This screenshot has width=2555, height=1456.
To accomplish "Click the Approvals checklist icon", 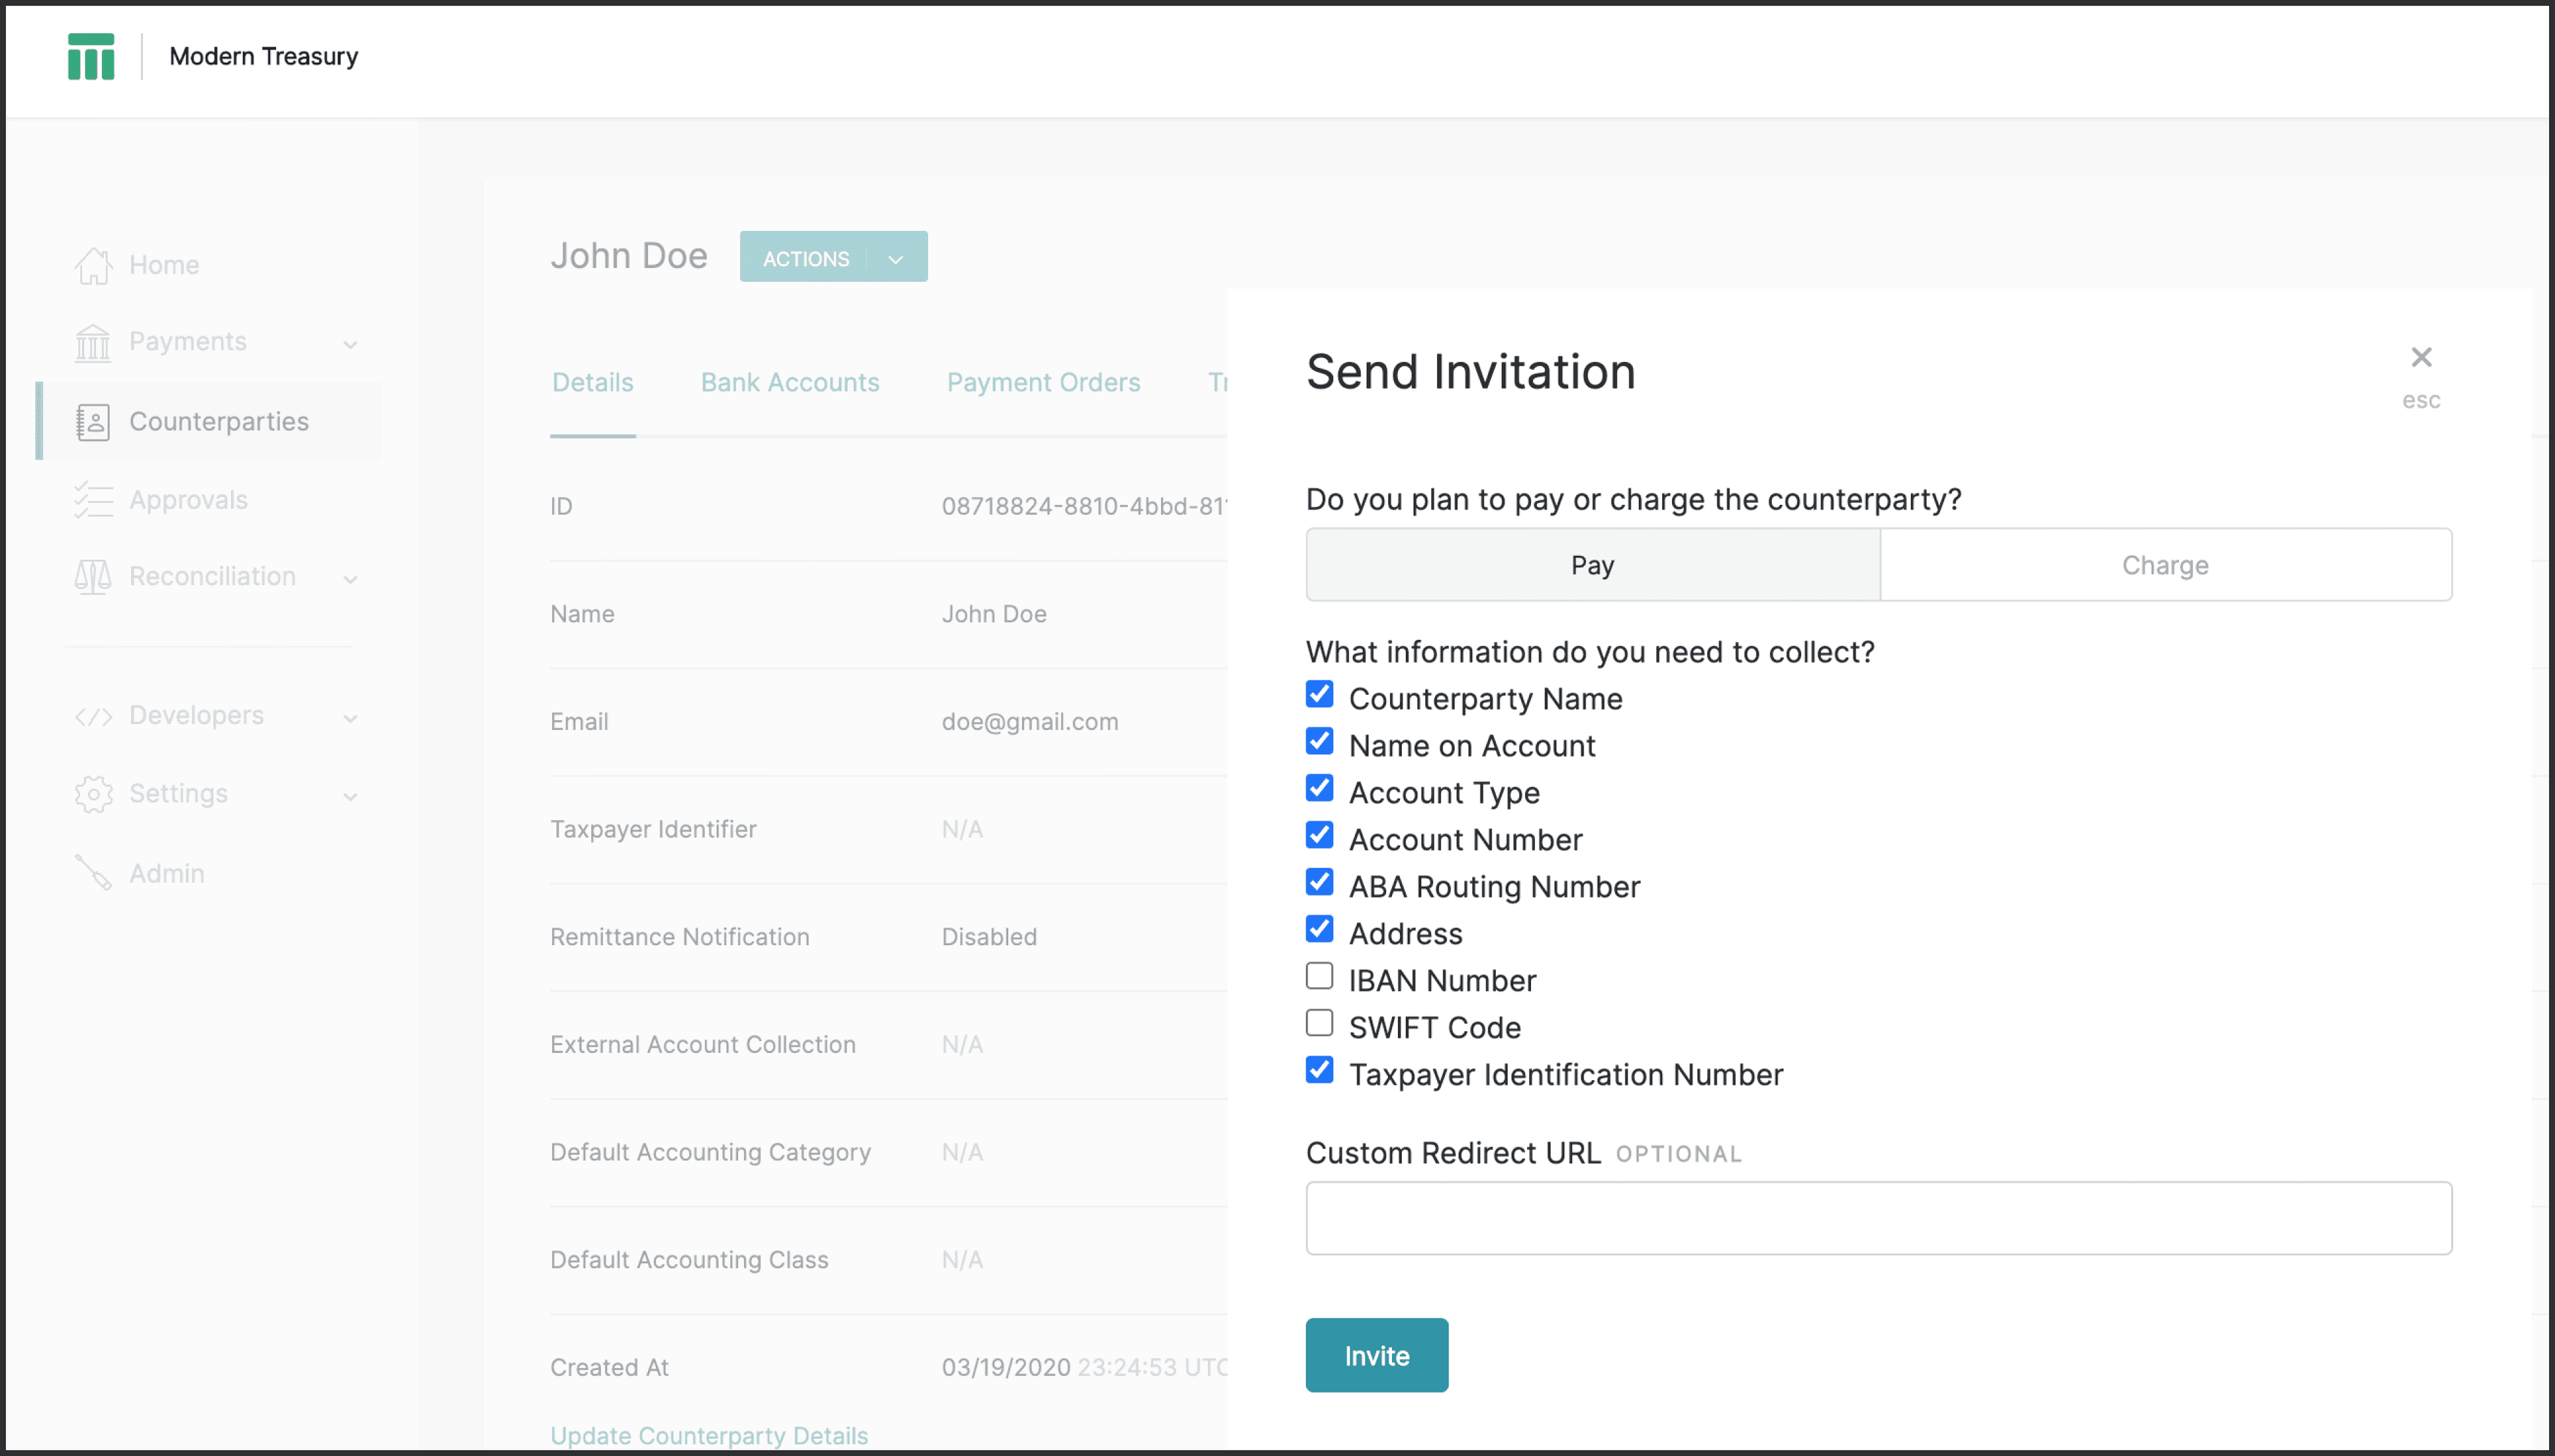I will [x=93, y=500].
